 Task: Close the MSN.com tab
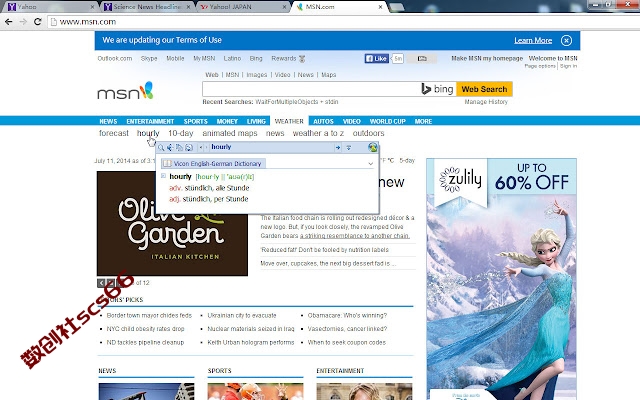[380, 7]
